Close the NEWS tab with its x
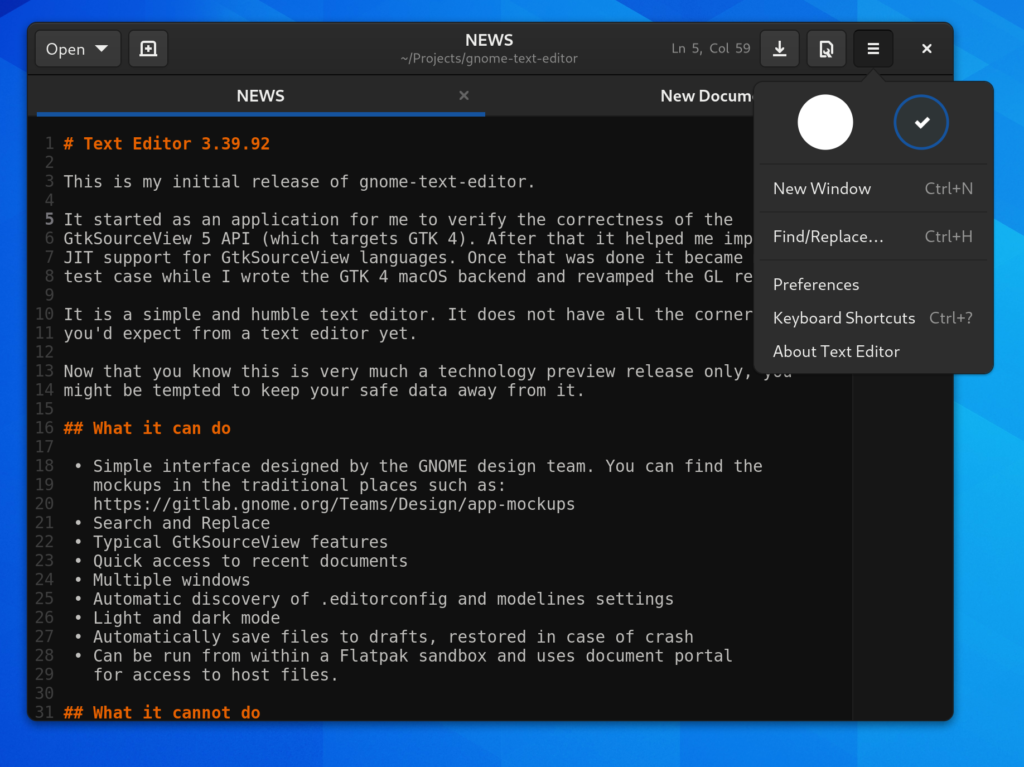Screen dimensions: 1024x767 (x=464, y=95)
